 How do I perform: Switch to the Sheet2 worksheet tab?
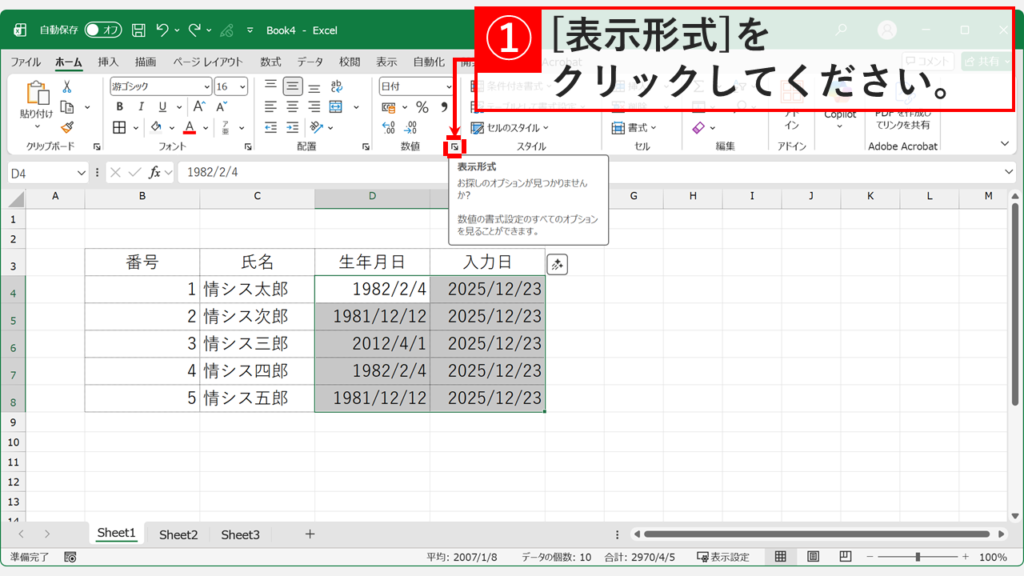pyautogui.click(x=178, y=534)
